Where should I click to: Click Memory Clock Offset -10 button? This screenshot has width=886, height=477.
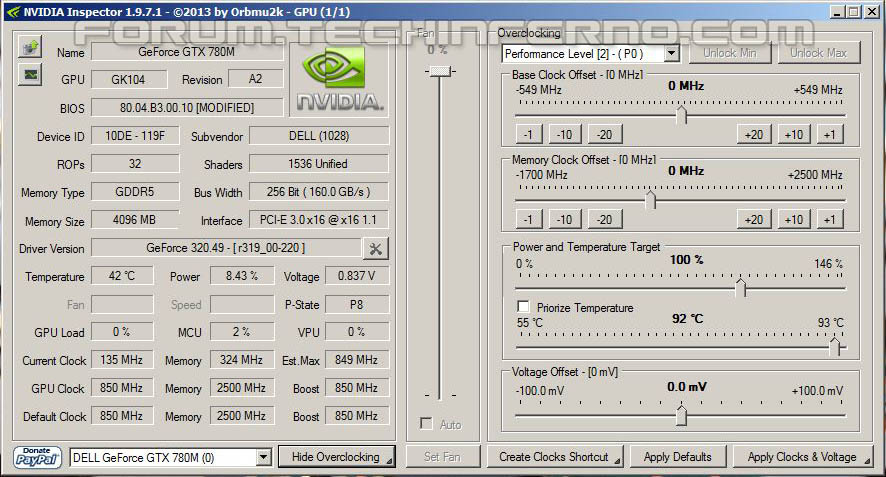[x=564, y=219]
